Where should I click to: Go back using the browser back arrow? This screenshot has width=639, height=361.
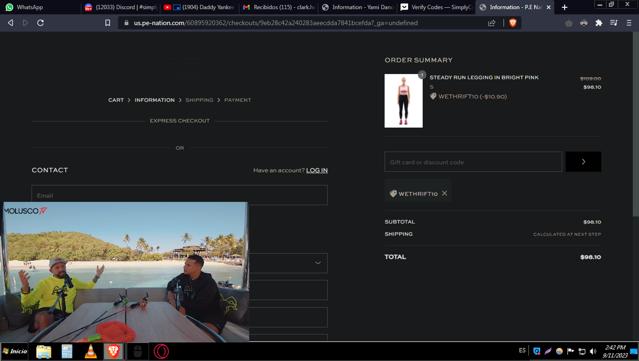(x=11, y=23)
